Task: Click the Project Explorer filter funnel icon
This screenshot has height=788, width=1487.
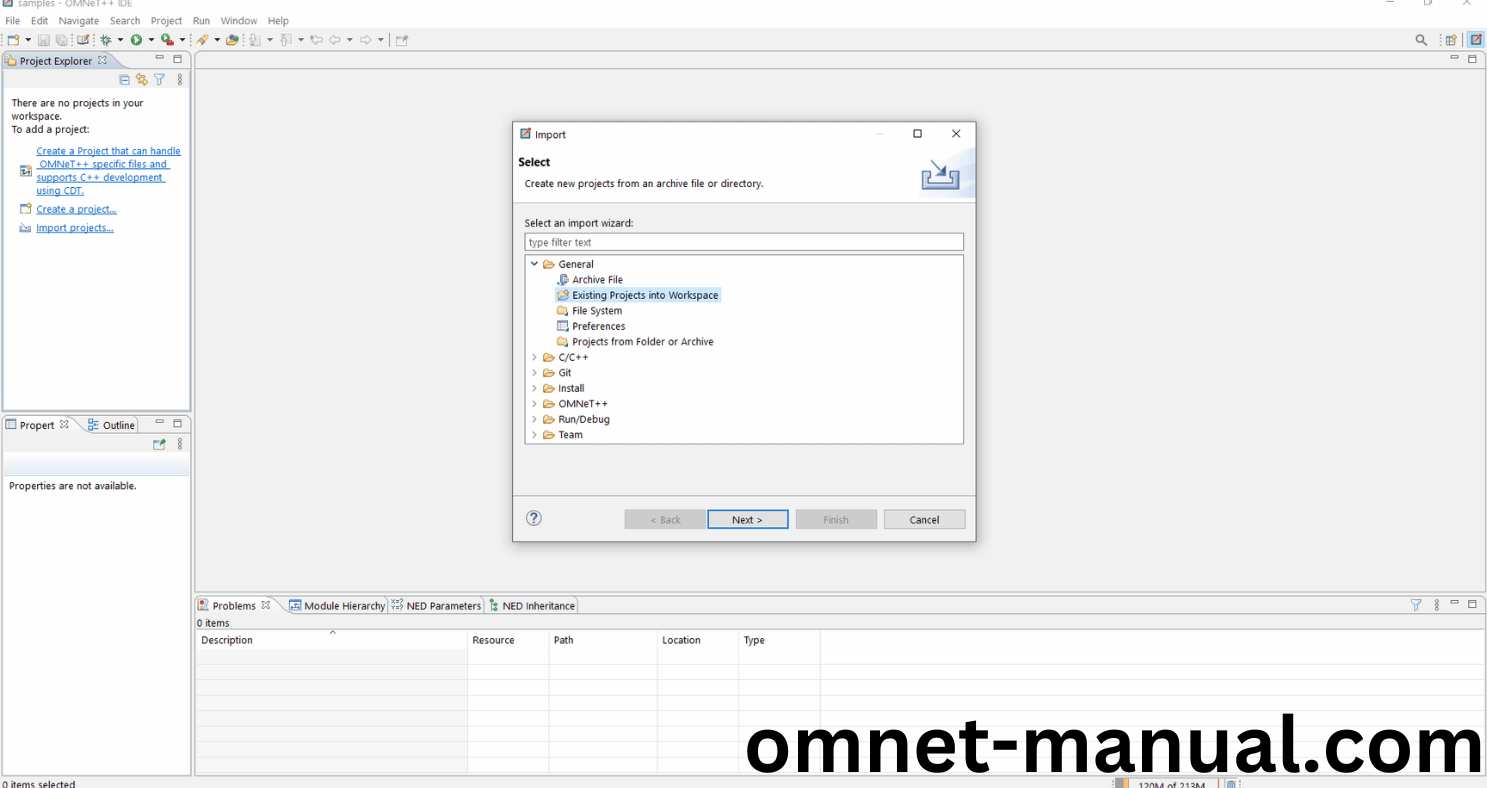Action: tap(159, 80)
